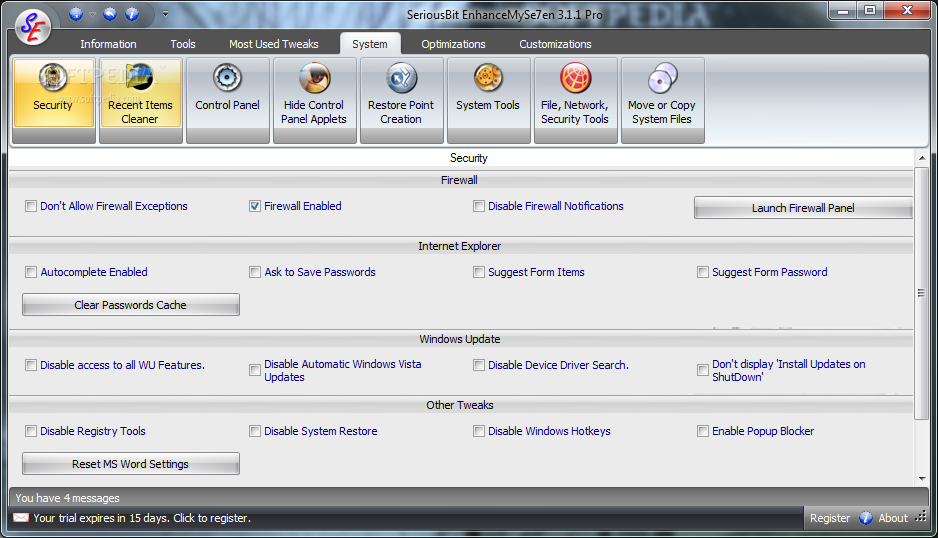
Task: Click the blue info icon in title bar
Action: pyautogui.click(x=132, y=14)
